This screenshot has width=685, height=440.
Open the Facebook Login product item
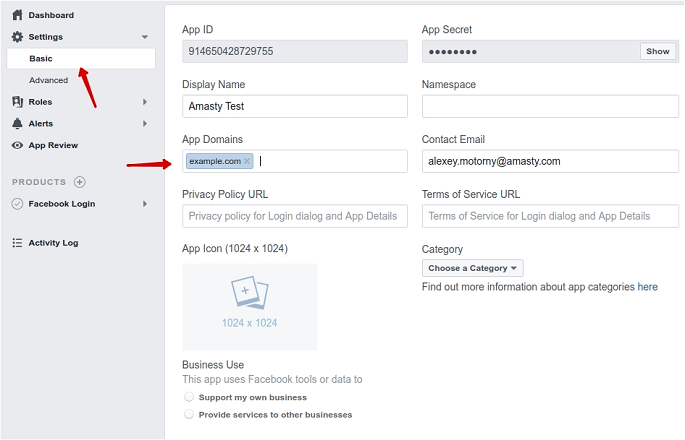[62, 204]
